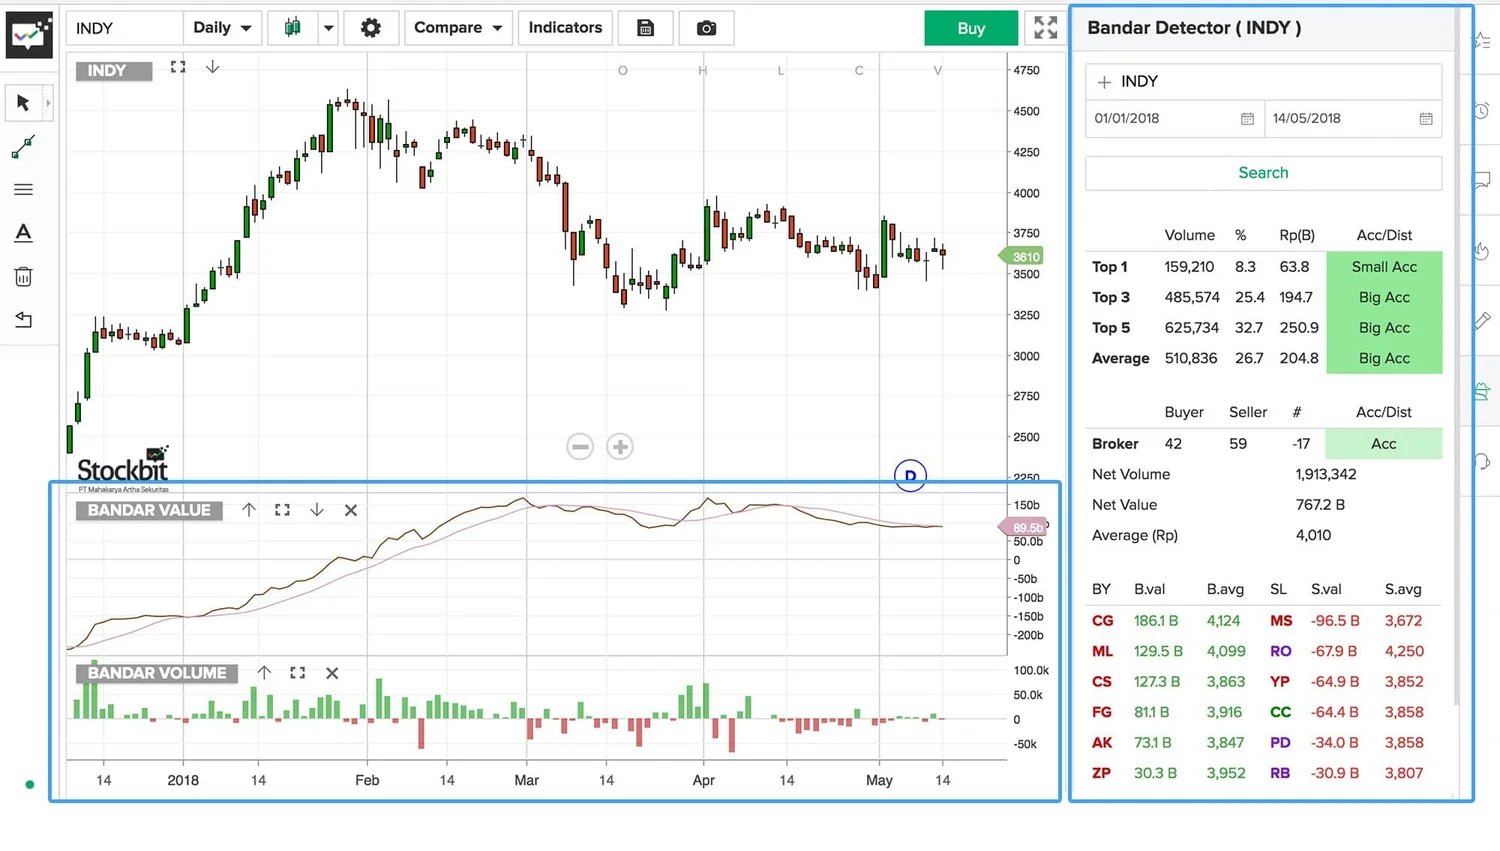1500x851 pixels.
Task: Open chart settings with the gear icon
Action: [x=371, y=28]
